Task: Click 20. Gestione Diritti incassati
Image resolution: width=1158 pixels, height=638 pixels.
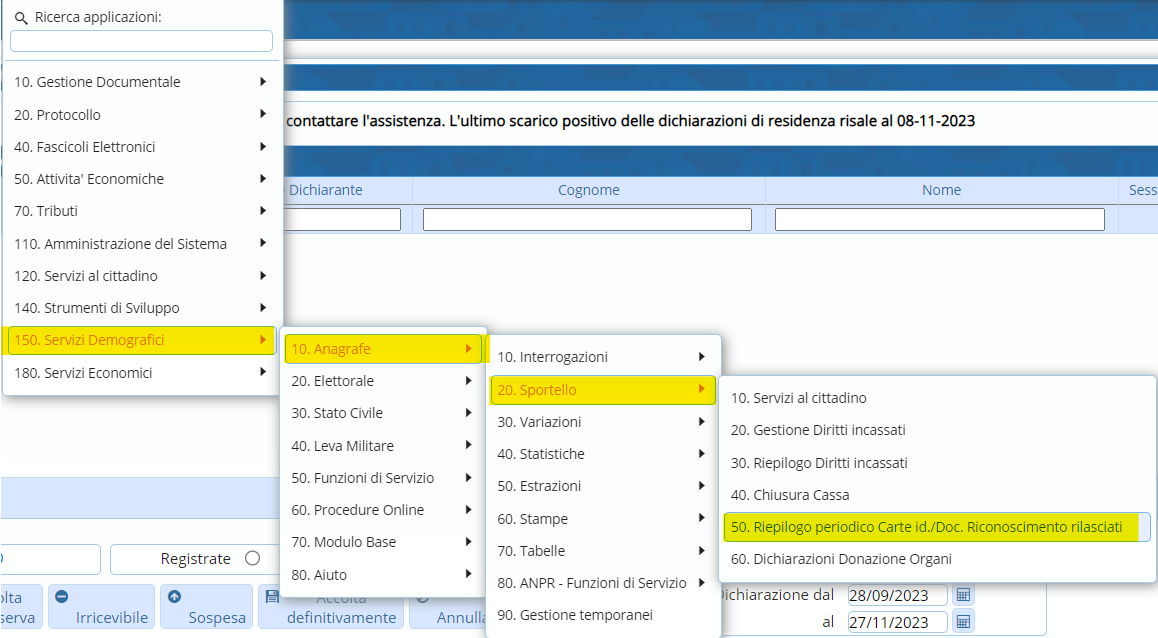Action: coord(818,430)
